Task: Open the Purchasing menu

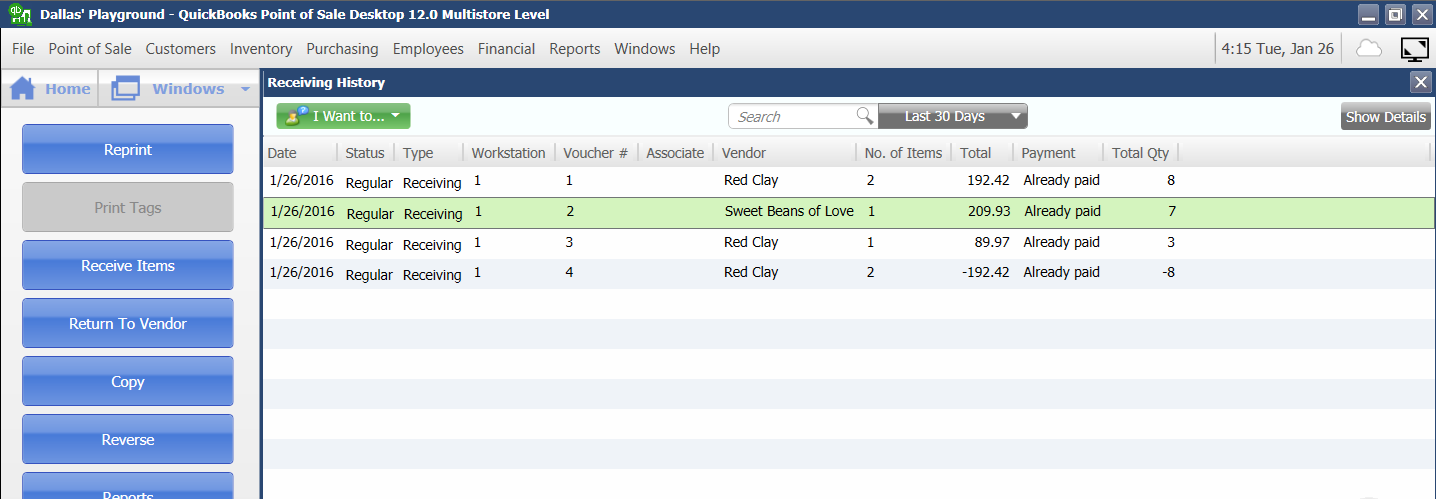Action: point(342,49)
